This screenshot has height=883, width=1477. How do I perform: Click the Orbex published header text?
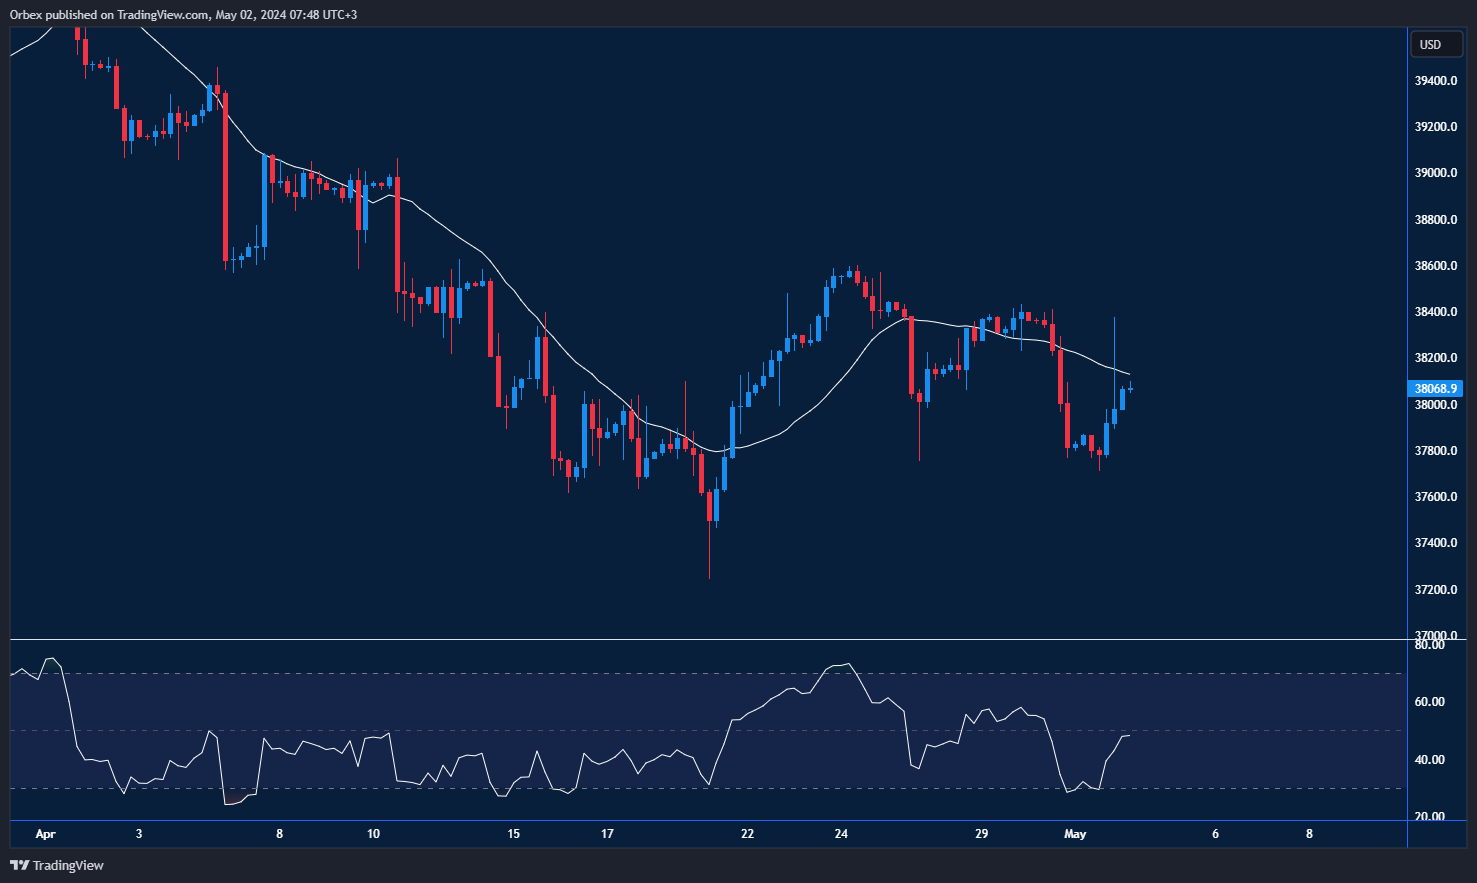183,14
